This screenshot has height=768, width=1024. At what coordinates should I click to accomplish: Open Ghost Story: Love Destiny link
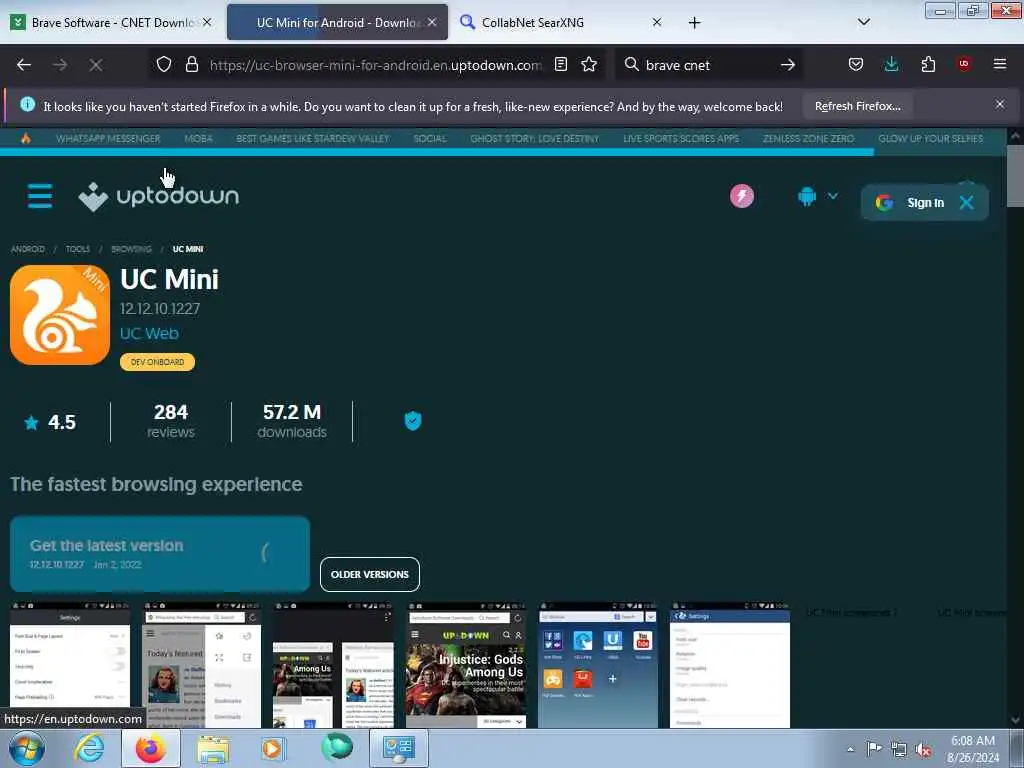point(535,138)
